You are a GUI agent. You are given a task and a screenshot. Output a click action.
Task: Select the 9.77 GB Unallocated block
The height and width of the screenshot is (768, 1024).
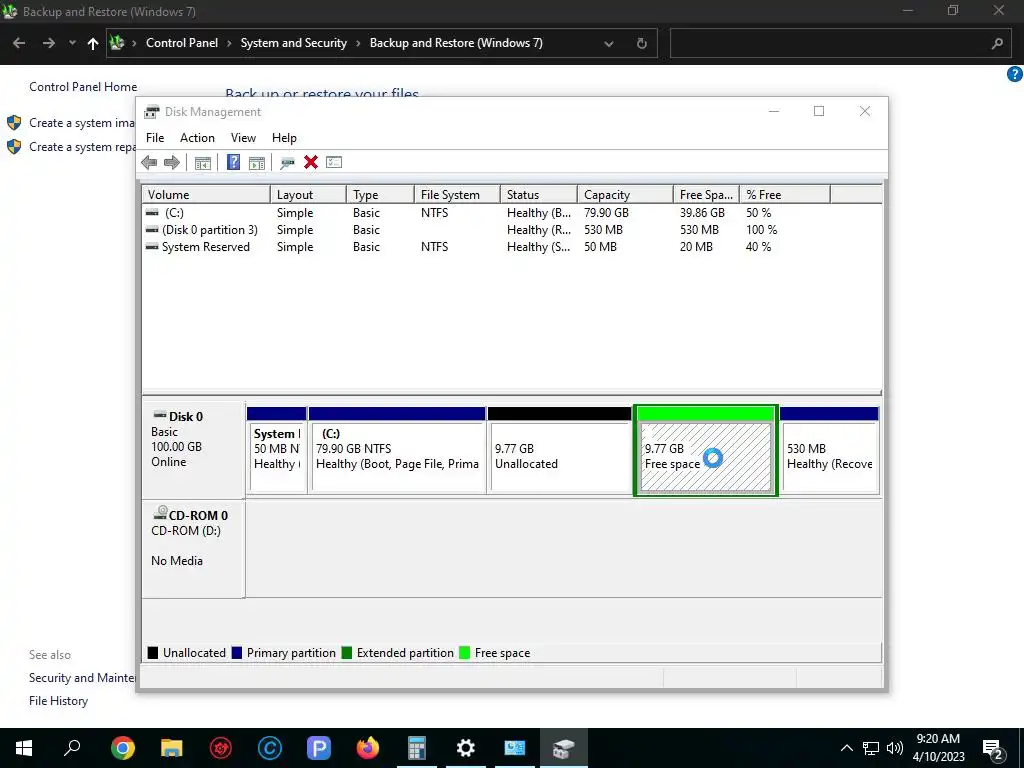[560, 450]
